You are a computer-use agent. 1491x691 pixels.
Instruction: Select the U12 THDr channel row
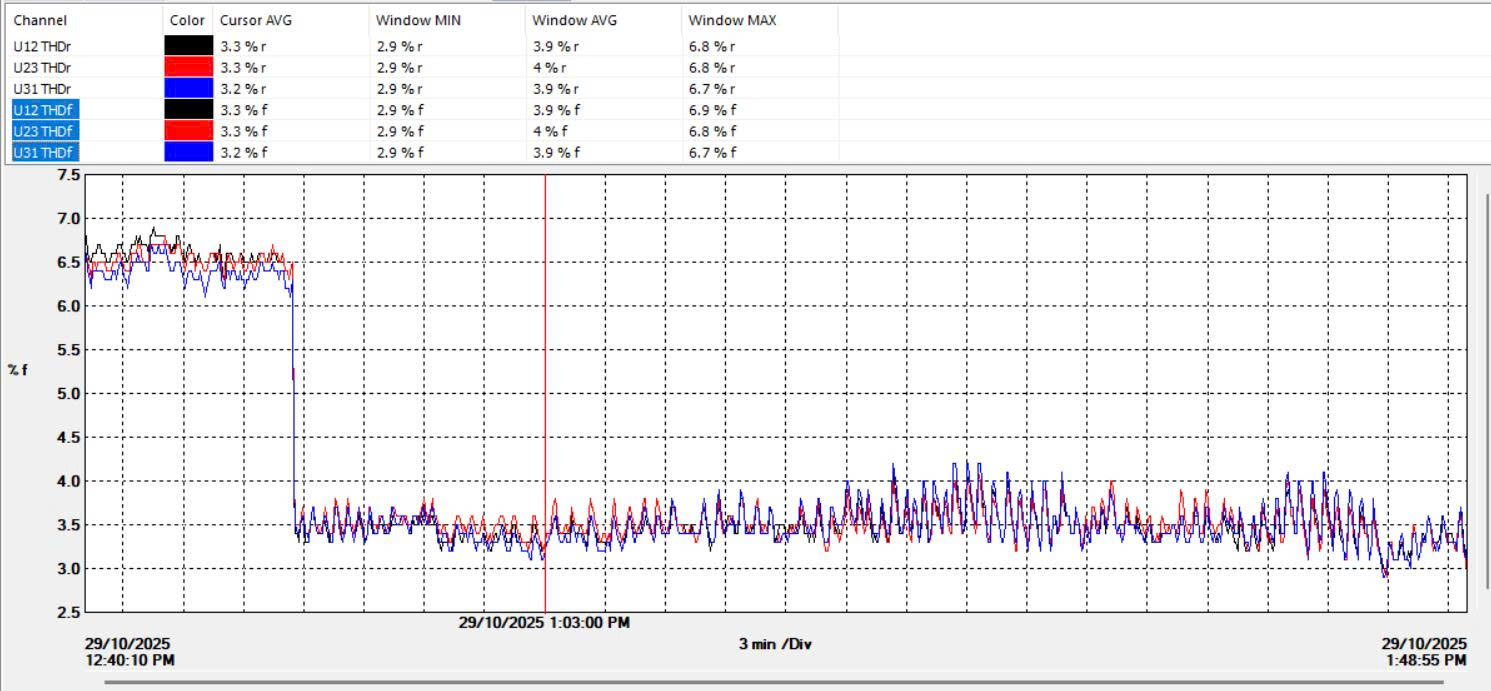click(x=42, y=46)
